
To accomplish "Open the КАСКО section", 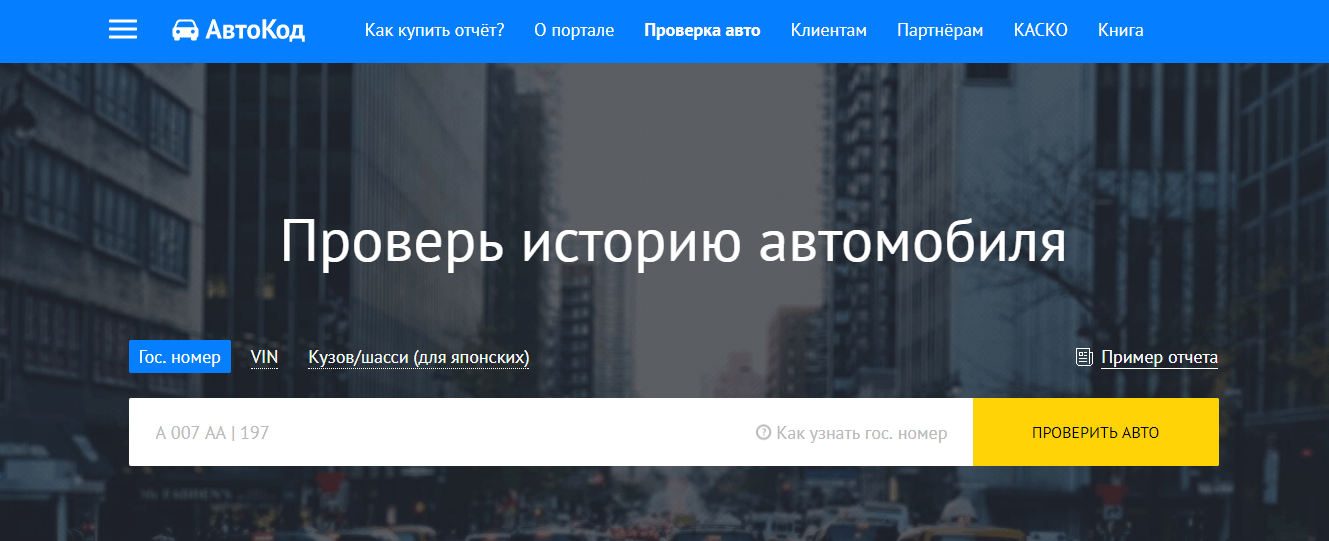I will click(x=1040, y=30).
